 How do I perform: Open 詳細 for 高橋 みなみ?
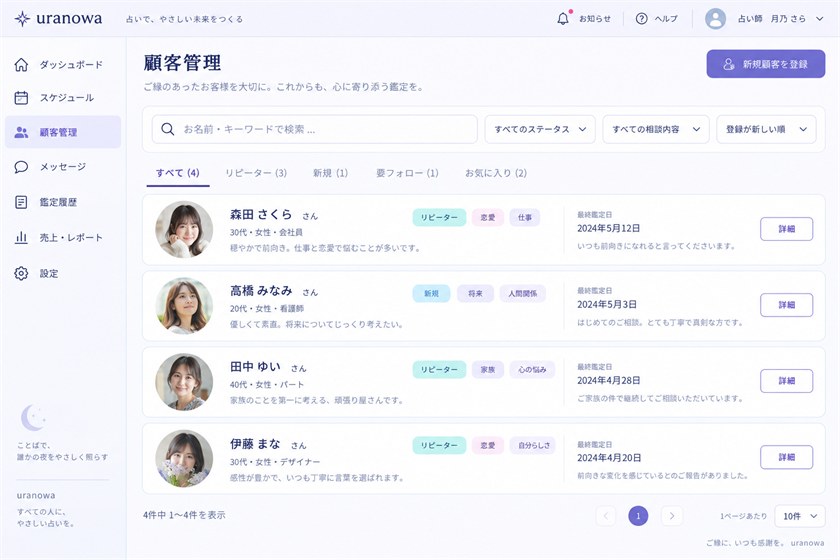(x=786, y=305)
